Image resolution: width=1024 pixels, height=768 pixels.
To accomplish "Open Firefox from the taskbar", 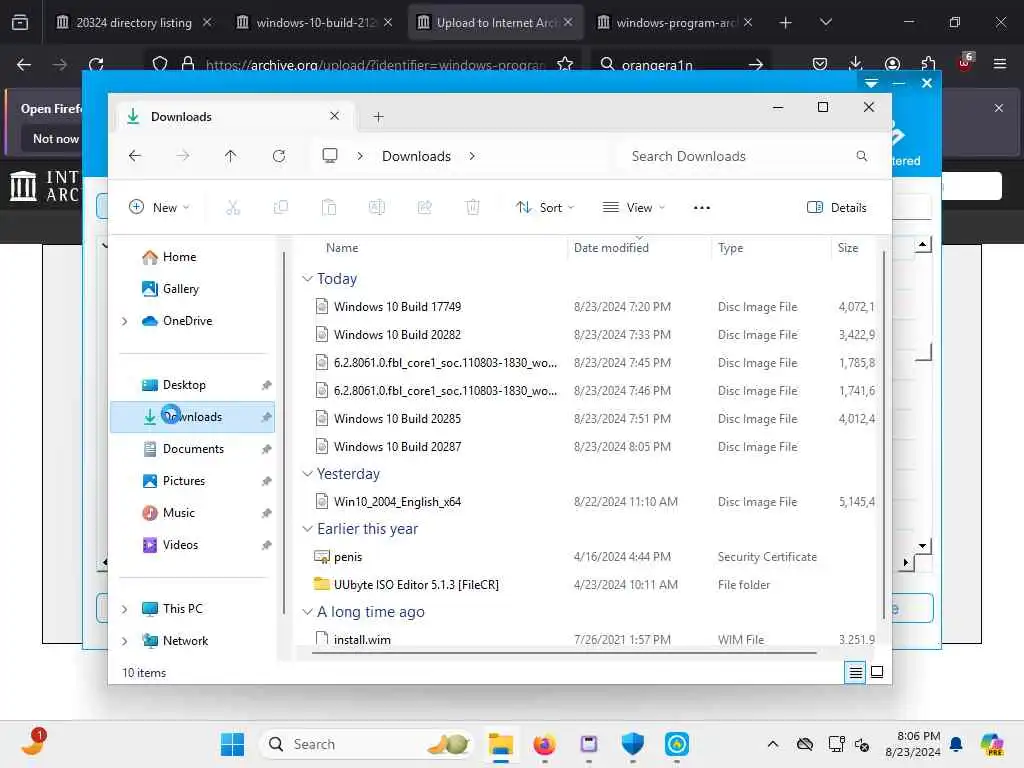I will click(545, 744).
